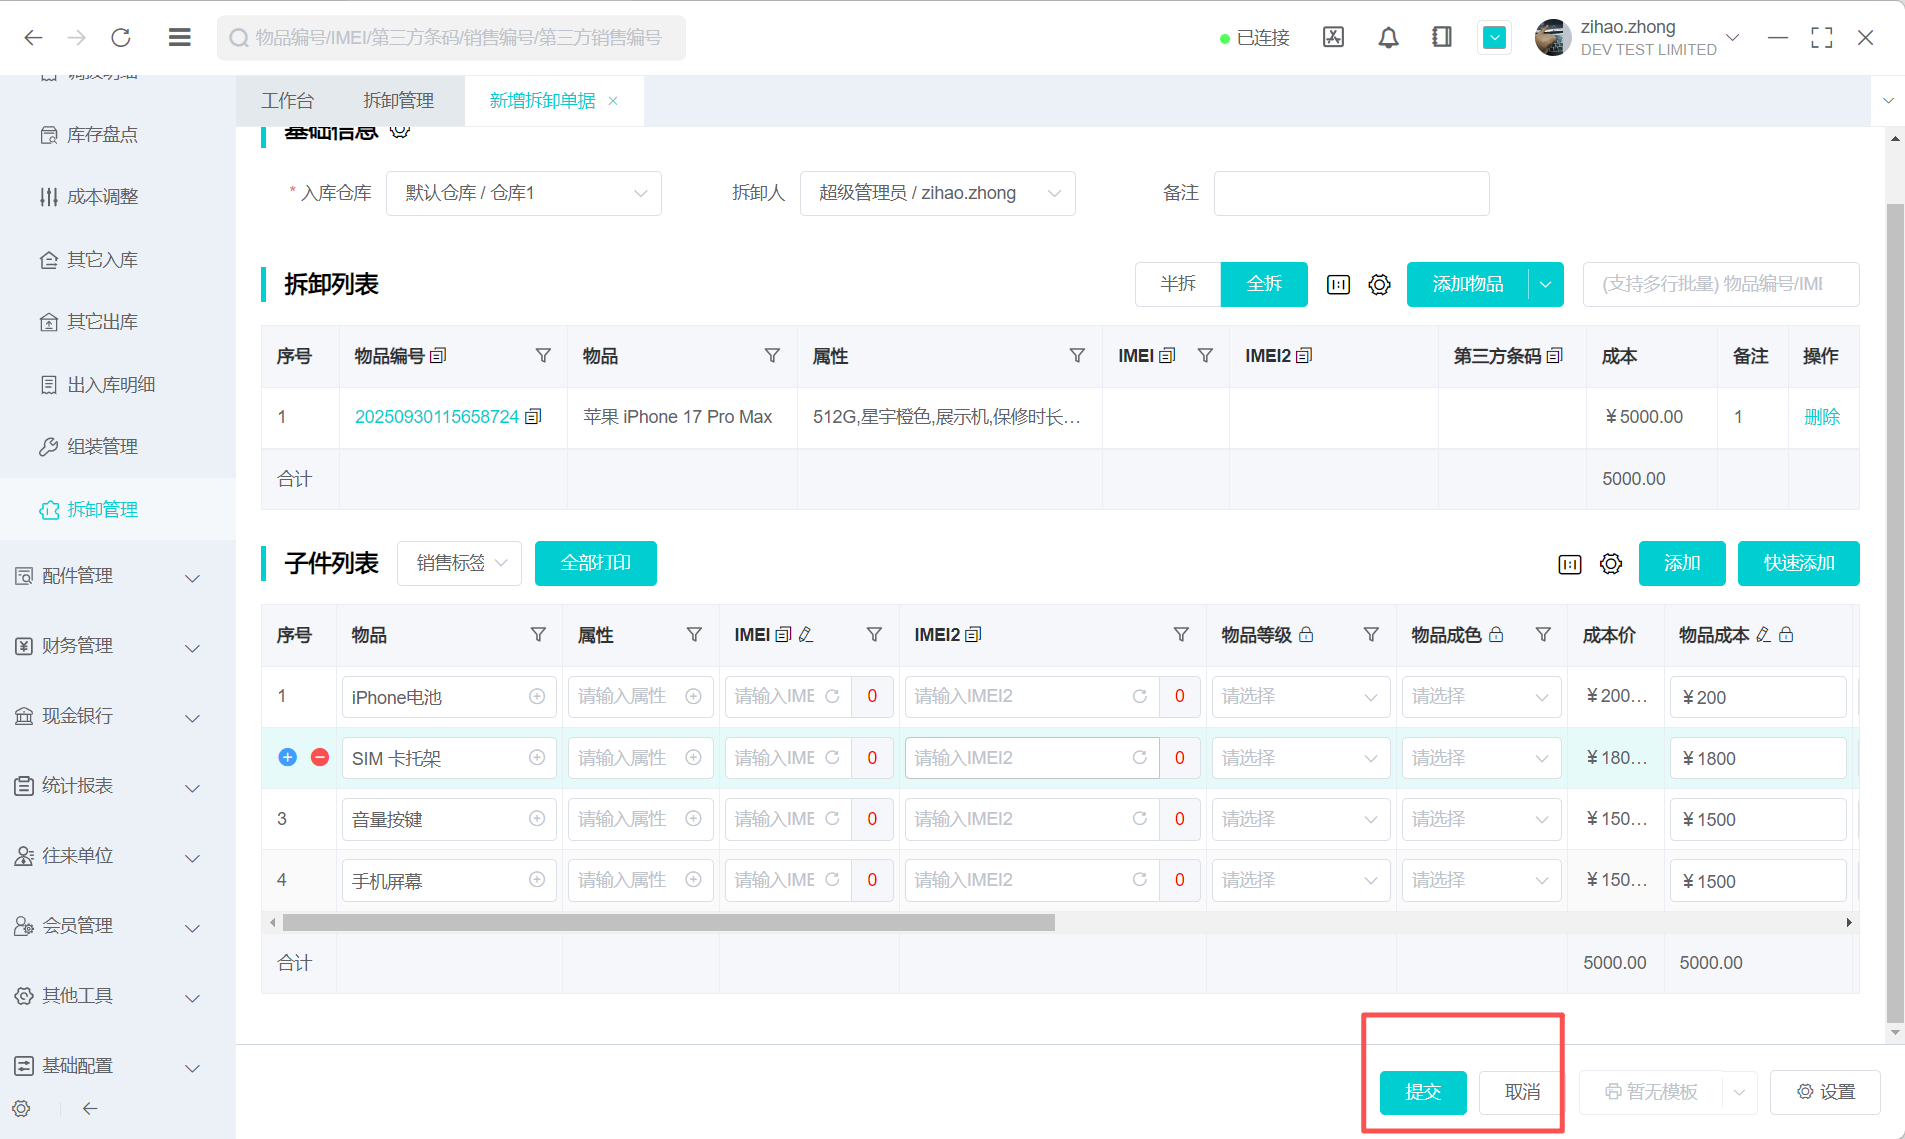1905x1139 pixels.
Task: Filter the 物品编号 column in 拆卸列表
Action: coord(543,356)
